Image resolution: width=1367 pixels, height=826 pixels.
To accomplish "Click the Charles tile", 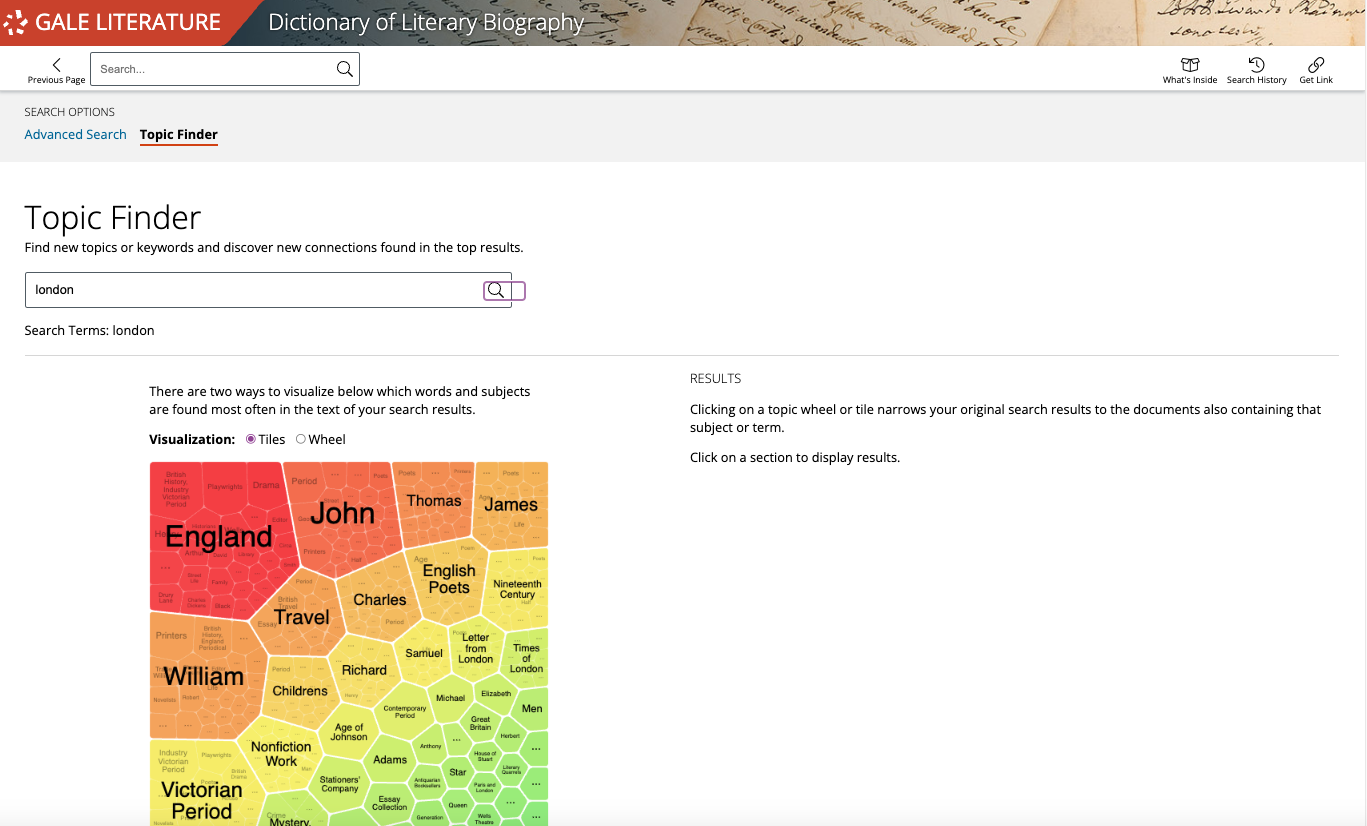I will pyautogui.click(x=380, y=600).
